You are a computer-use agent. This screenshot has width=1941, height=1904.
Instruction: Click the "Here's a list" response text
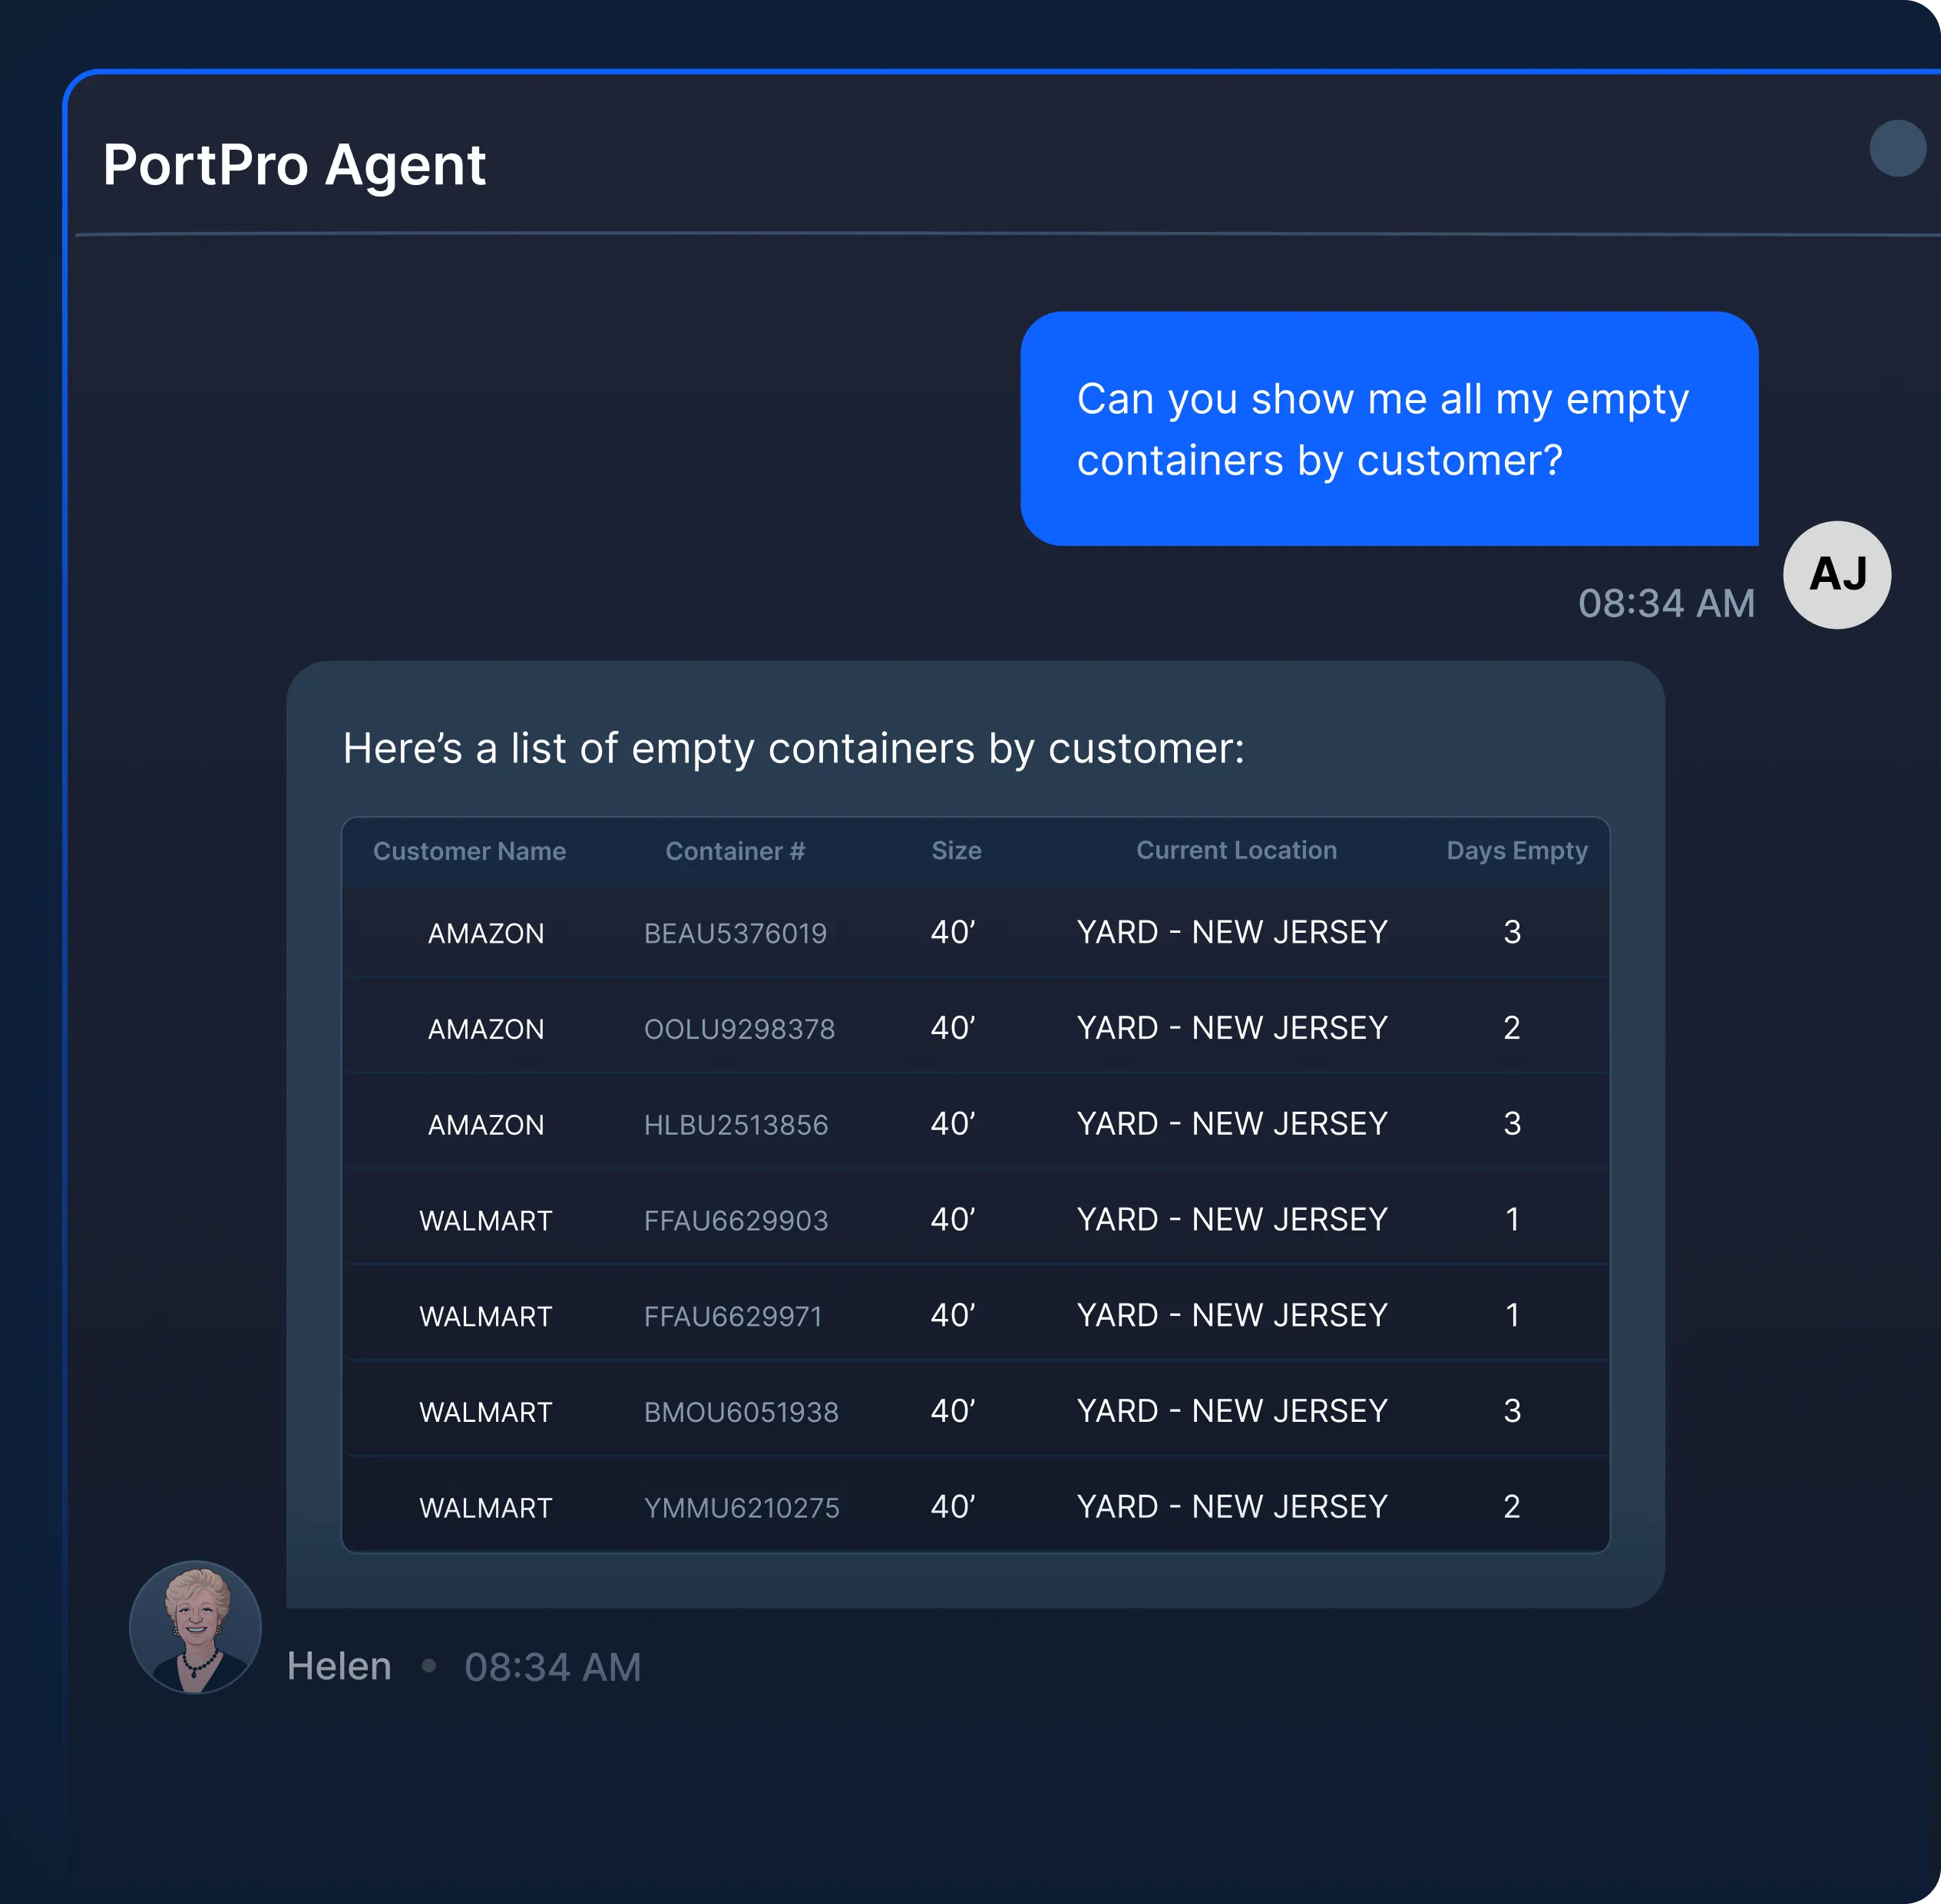coord(793,748)
